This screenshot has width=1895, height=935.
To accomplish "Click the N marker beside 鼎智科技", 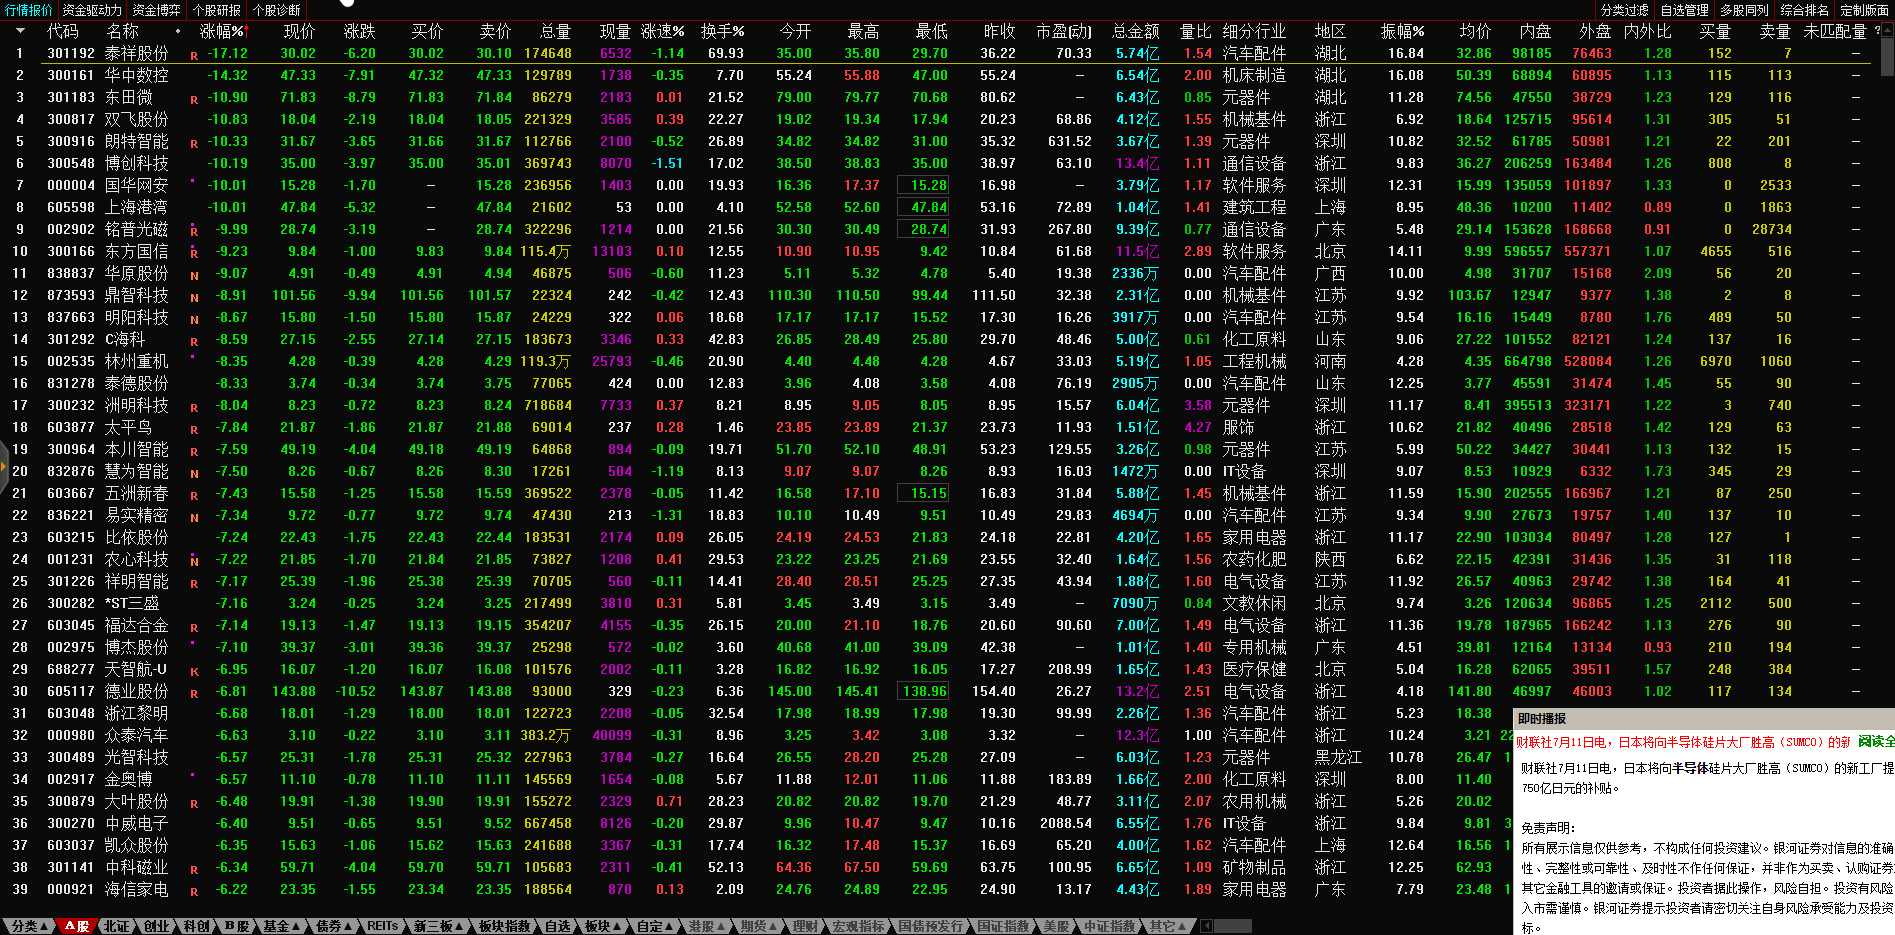I will click(x=194, y=298).
